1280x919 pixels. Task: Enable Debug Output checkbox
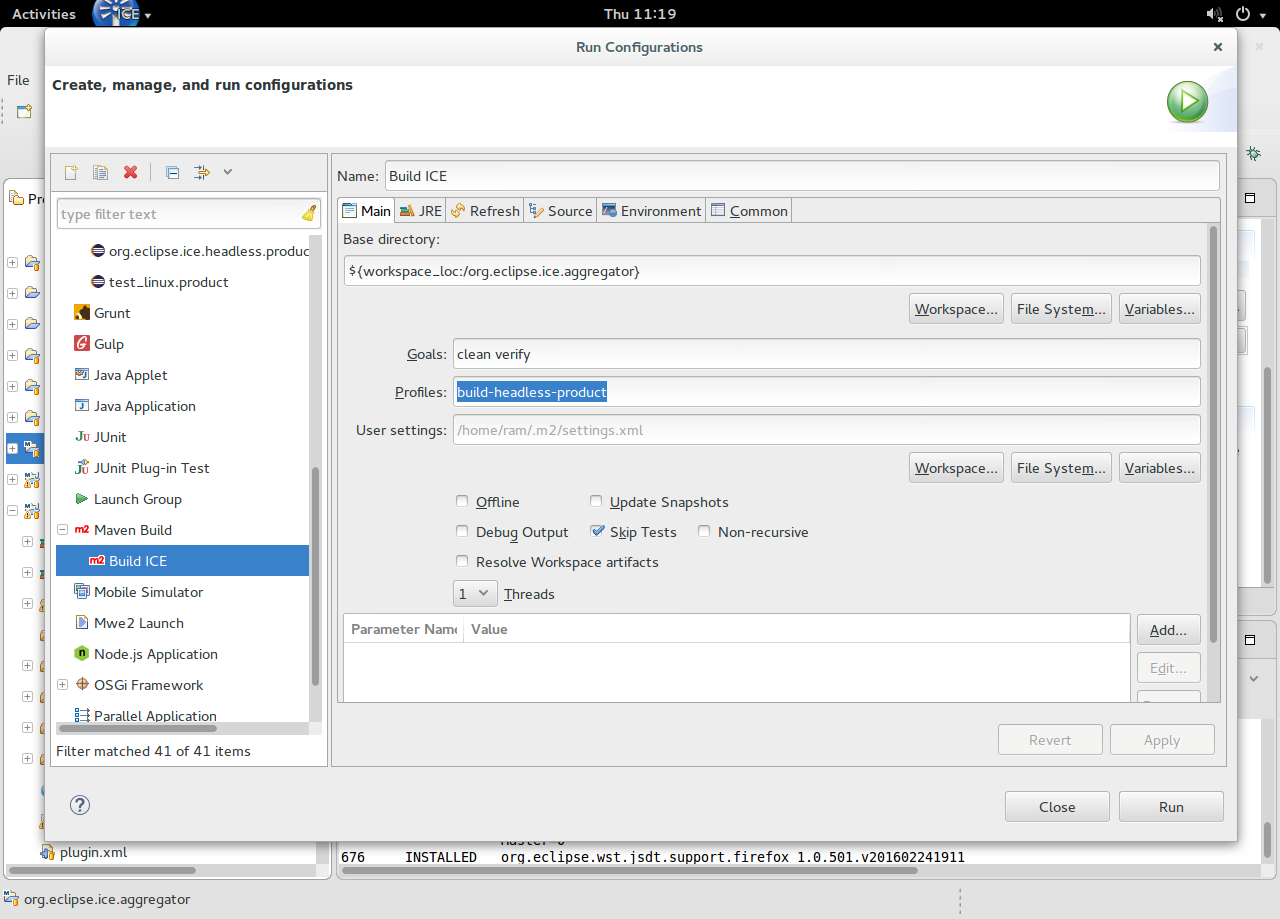(462, 532)
